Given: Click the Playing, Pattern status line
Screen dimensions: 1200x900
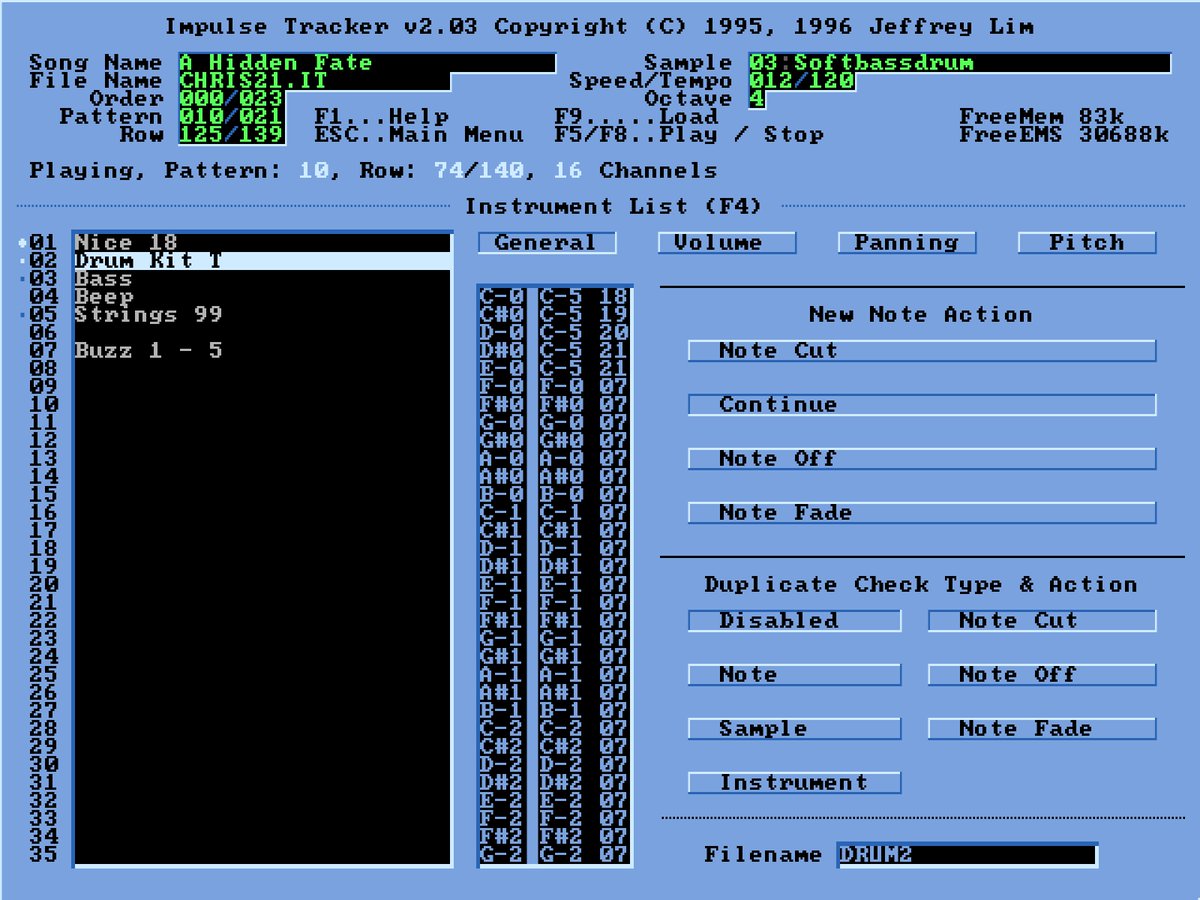Looking at the screenshot, I should coord(373,171).
